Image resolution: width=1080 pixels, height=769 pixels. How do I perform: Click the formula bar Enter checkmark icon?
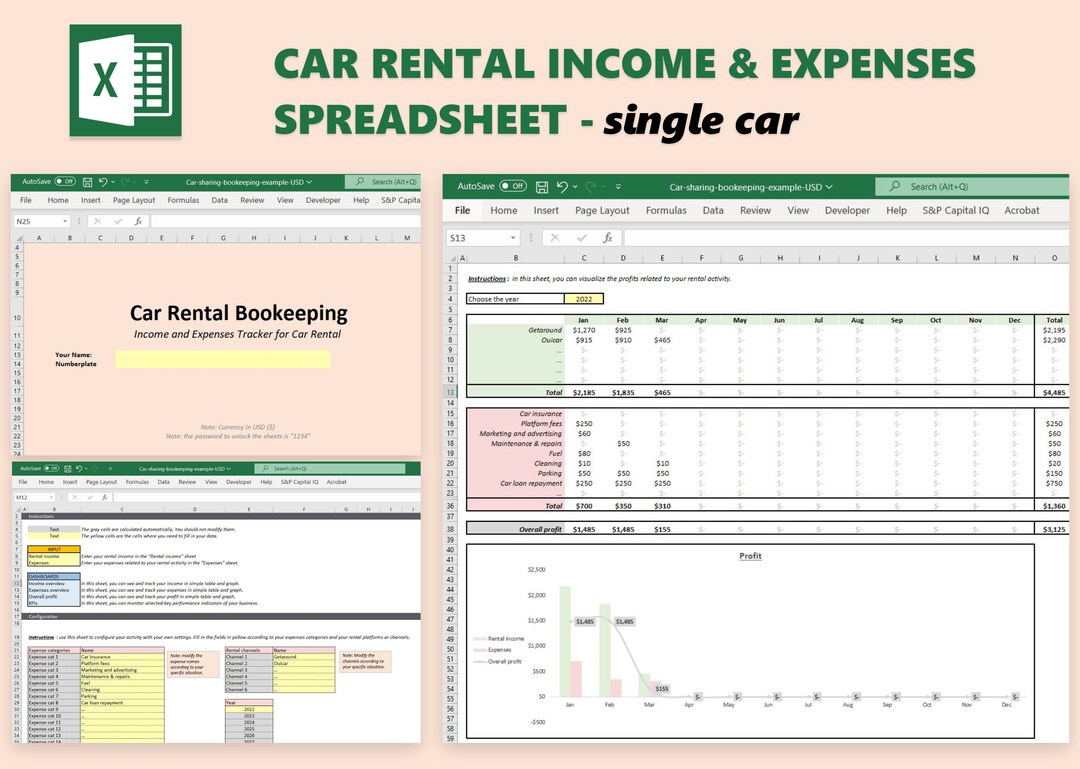pos(582,236)
